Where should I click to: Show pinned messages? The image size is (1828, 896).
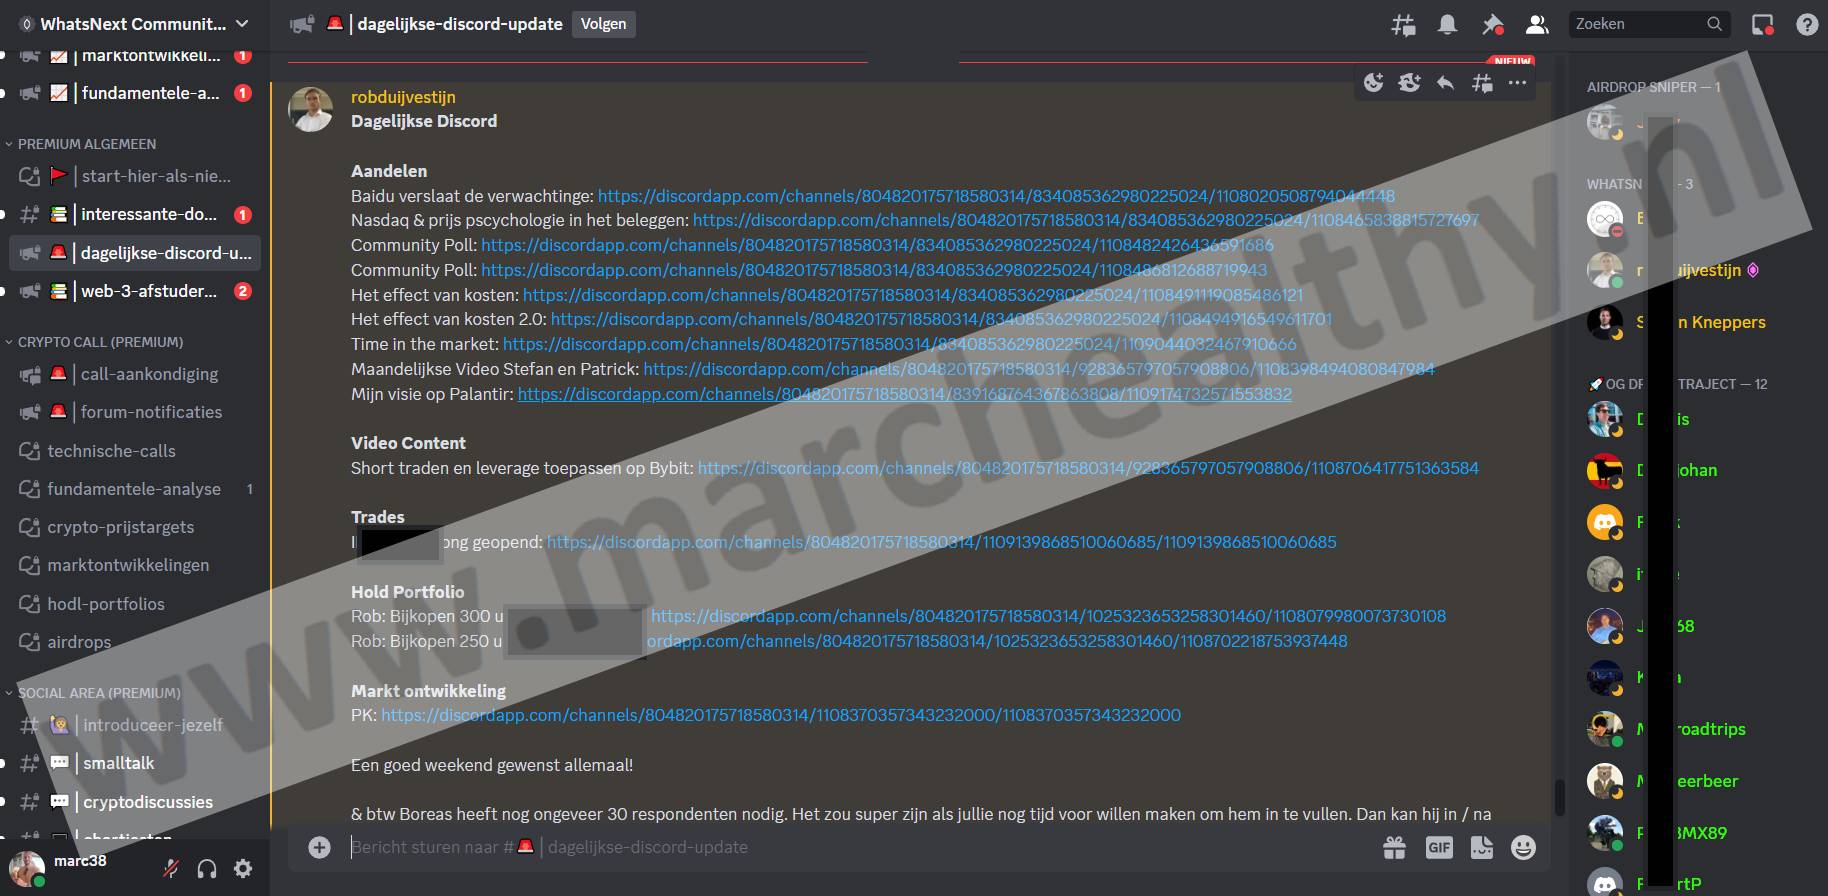pyautogui.click(x=1492, y=25)
